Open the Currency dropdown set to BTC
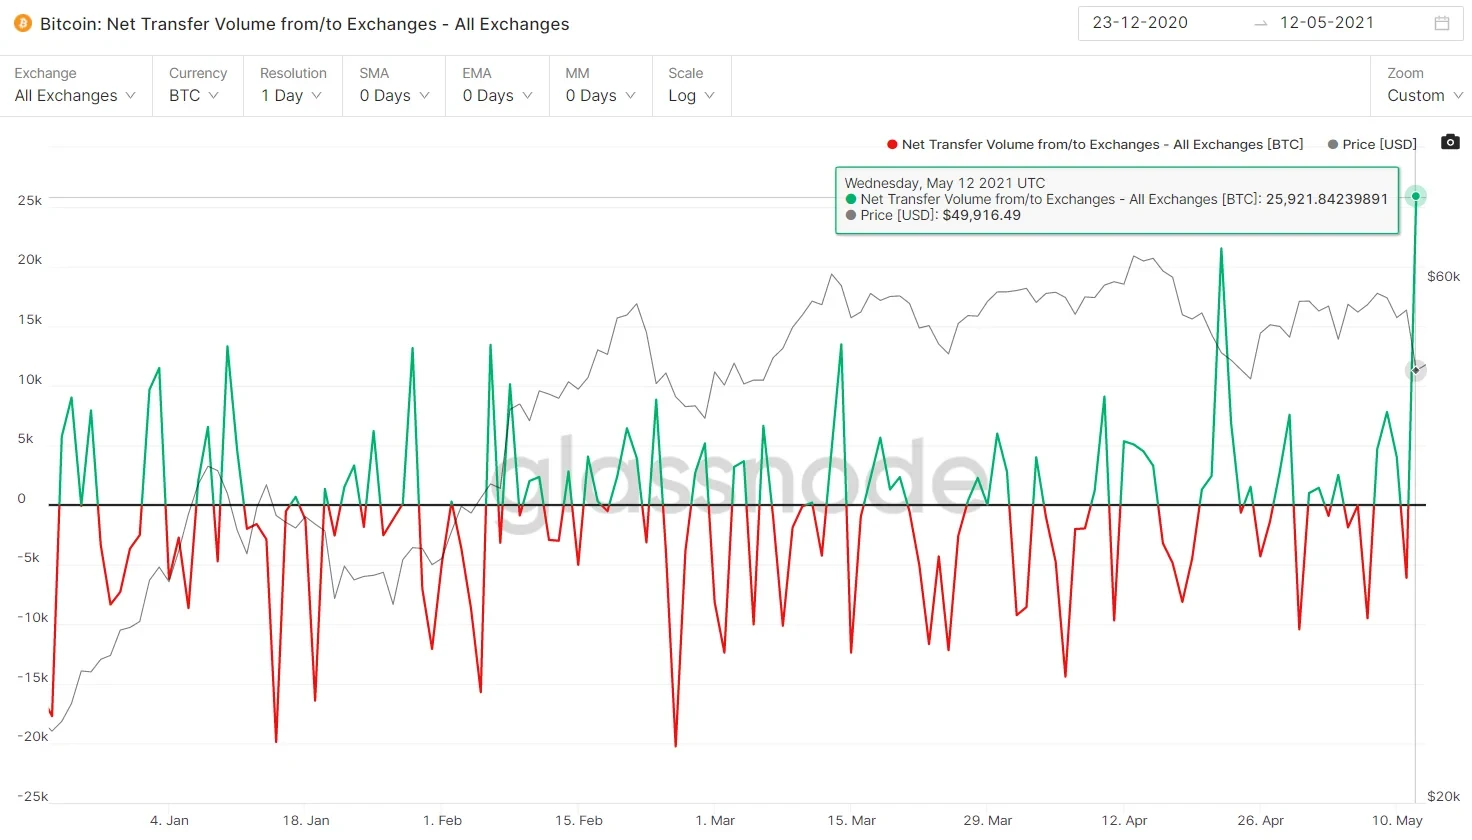Screen dimensions: 1472x840 pyautogui.click(x=196, y=95)
